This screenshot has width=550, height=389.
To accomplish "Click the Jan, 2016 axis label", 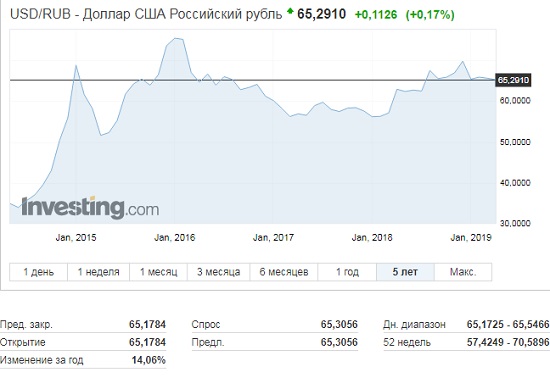I will [x=174, y=237].
